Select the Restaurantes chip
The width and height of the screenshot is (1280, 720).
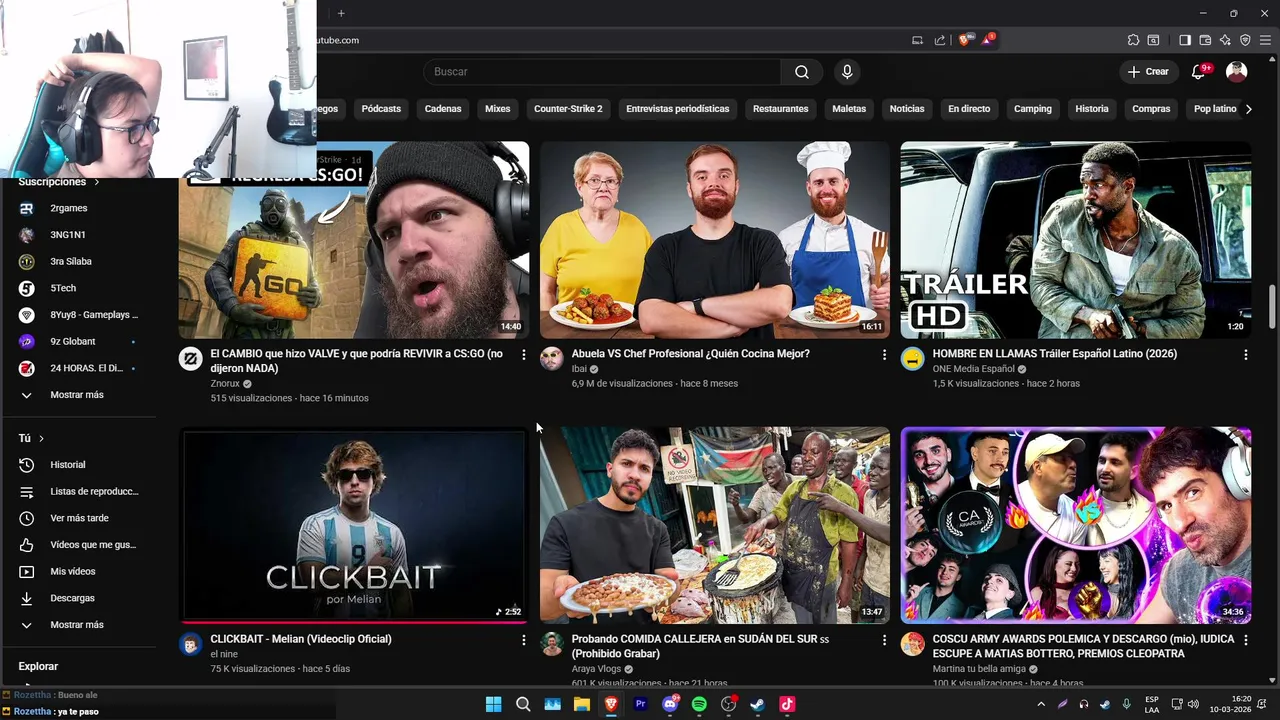pos(780,109)
